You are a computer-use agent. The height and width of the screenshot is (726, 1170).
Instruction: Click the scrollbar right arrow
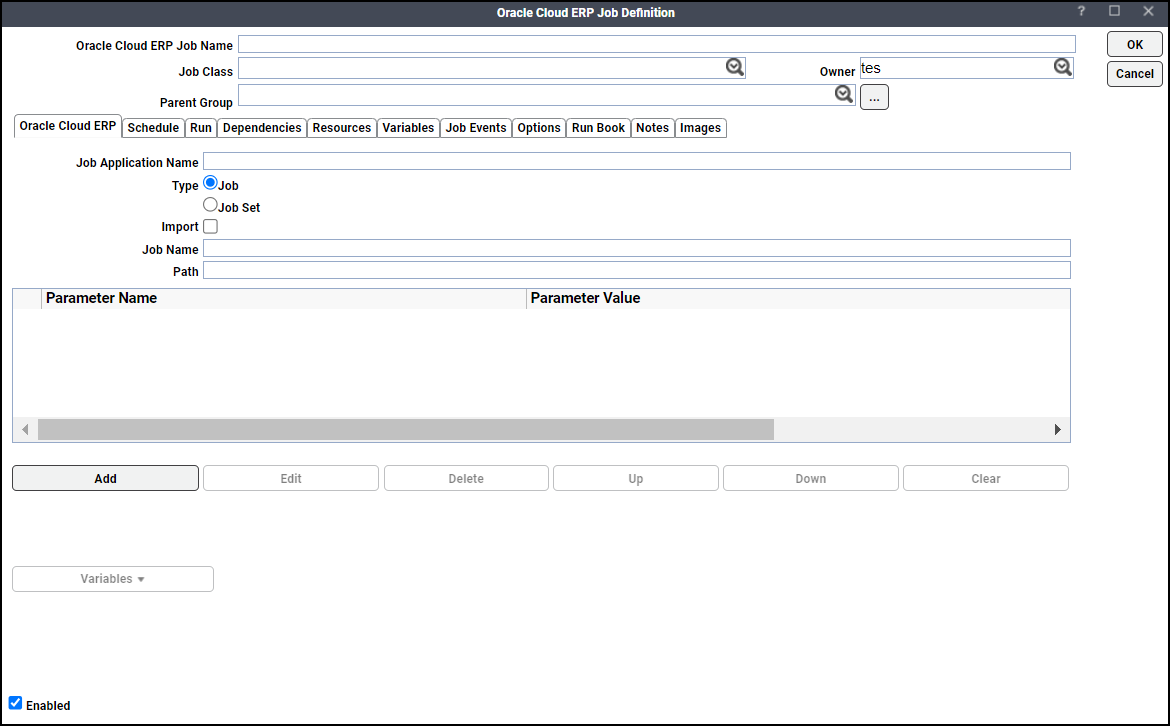coord(1057,429)
